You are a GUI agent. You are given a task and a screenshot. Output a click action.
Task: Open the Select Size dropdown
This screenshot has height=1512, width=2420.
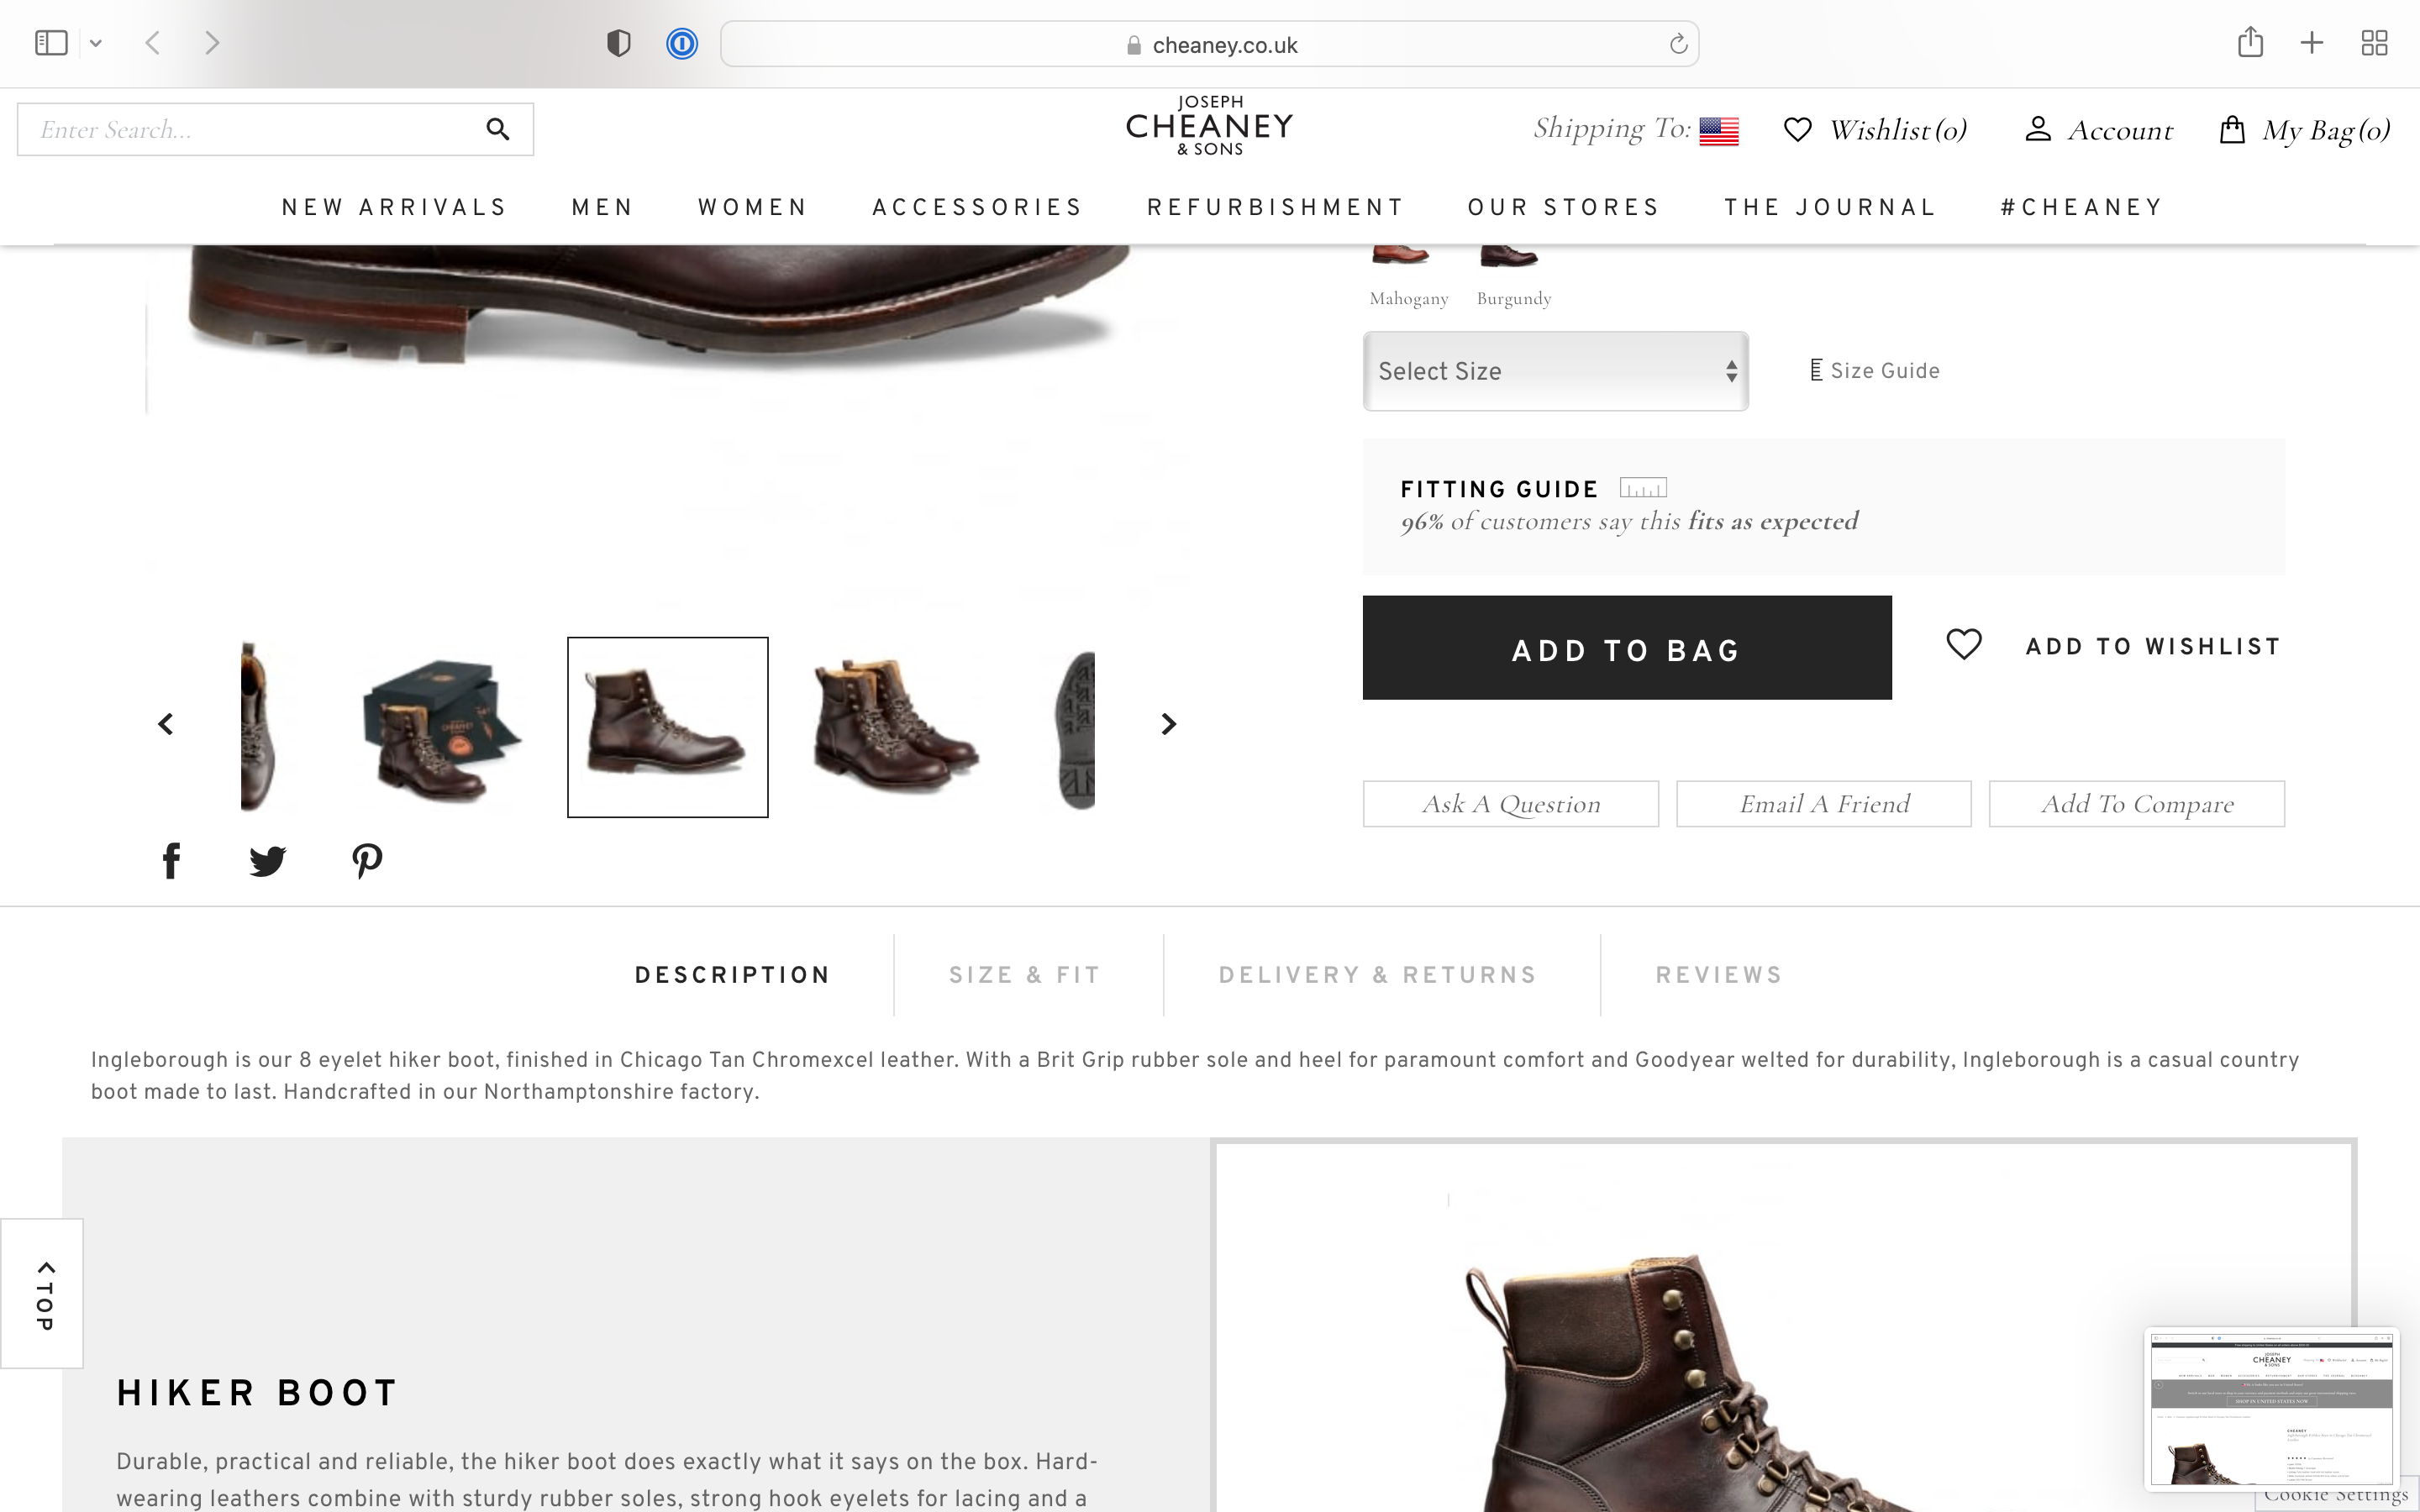click(1555, 371)
